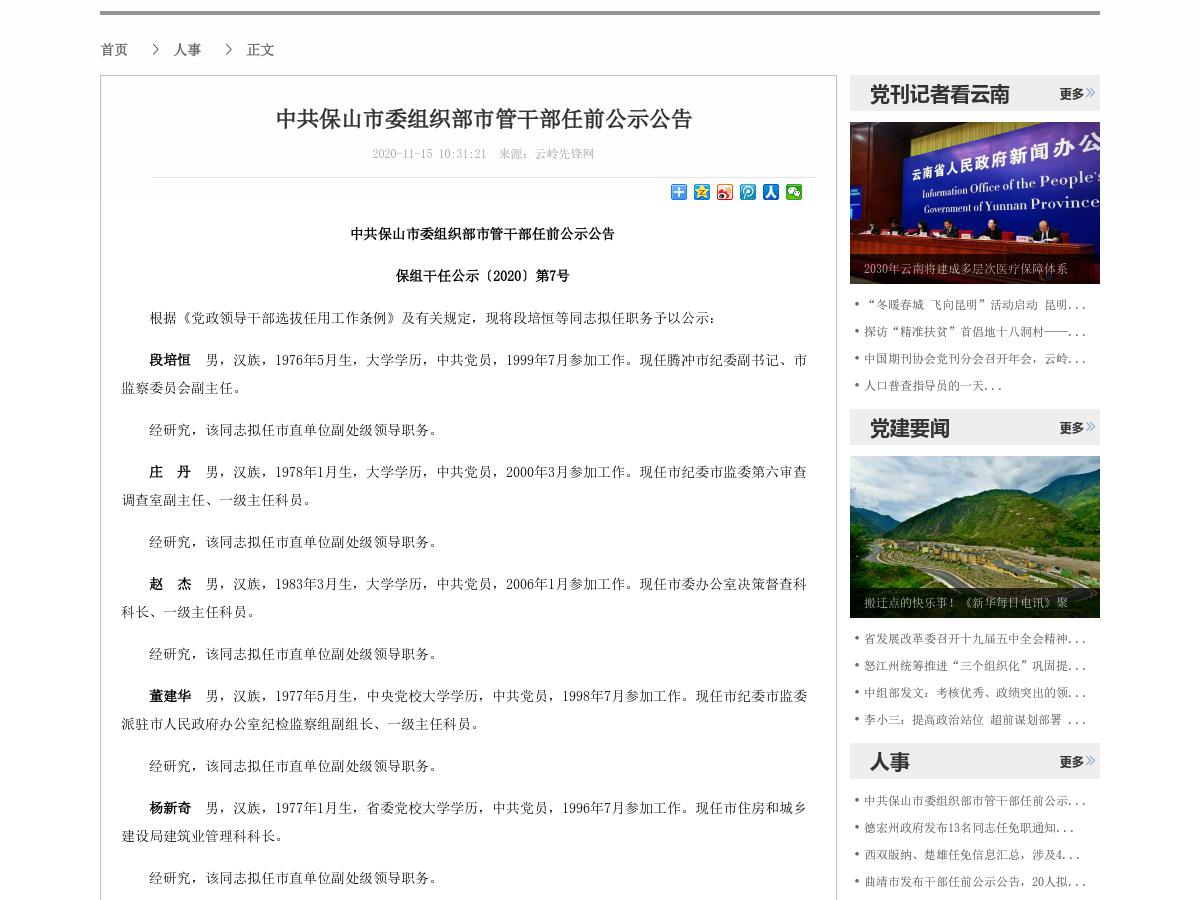Image resolution: width=1200 pixels, height=900 pixels.
Task: Expand the 更多 link of the 人事 section
Action: tap(1075, 761)
